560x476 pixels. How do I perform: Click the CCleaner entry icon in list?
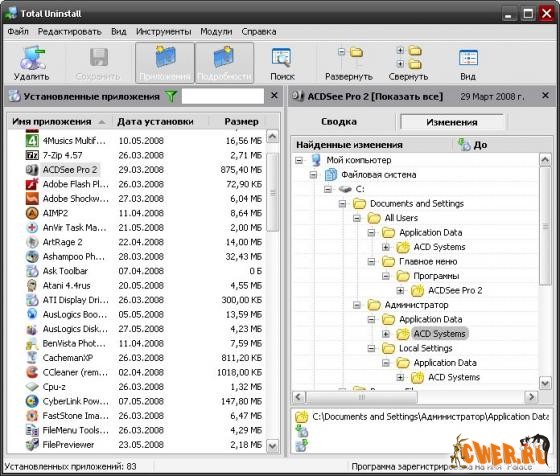[32, 372]
